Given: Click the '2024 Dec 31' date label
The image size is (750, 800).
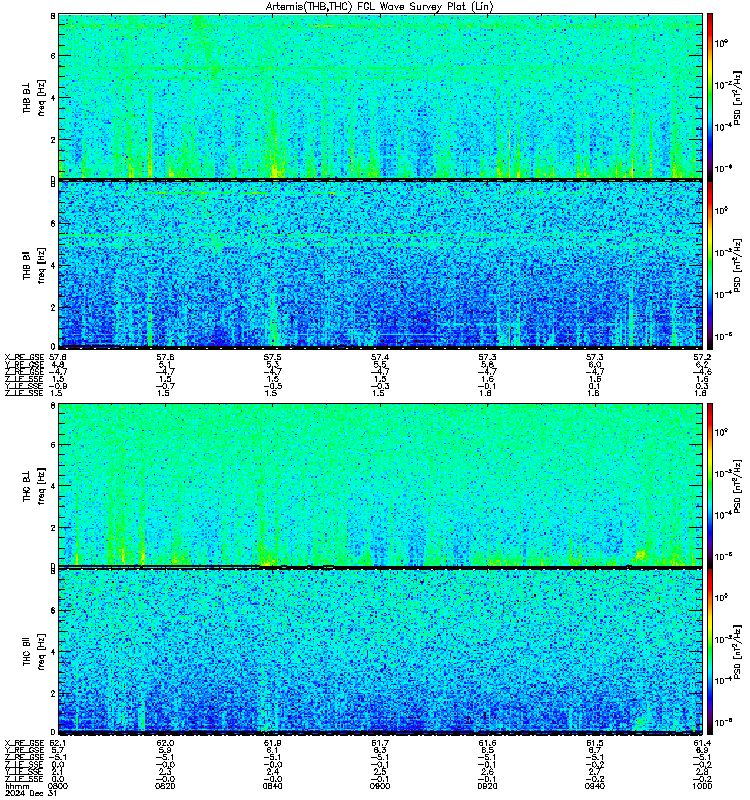Looking at the screenshot, I should [x=31, y=794].
